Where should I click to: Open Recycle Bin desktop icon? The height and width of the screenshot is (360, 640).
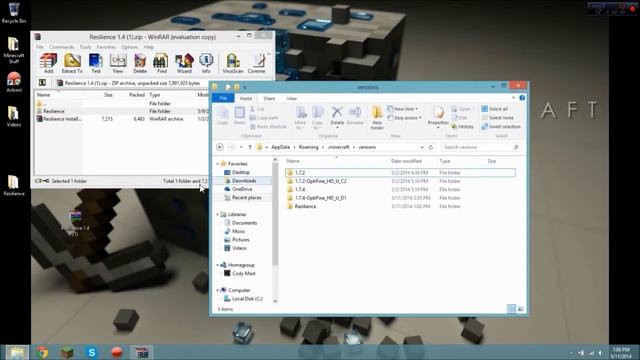coord(14,13)
